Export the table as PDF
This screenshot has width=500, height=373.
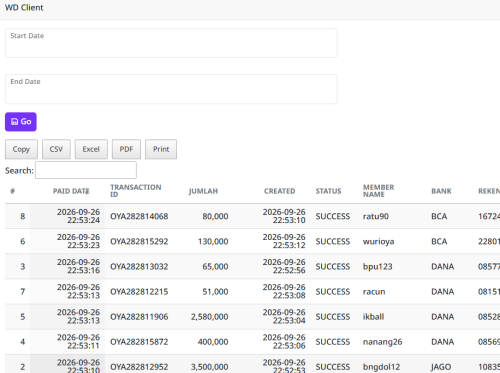126,149
